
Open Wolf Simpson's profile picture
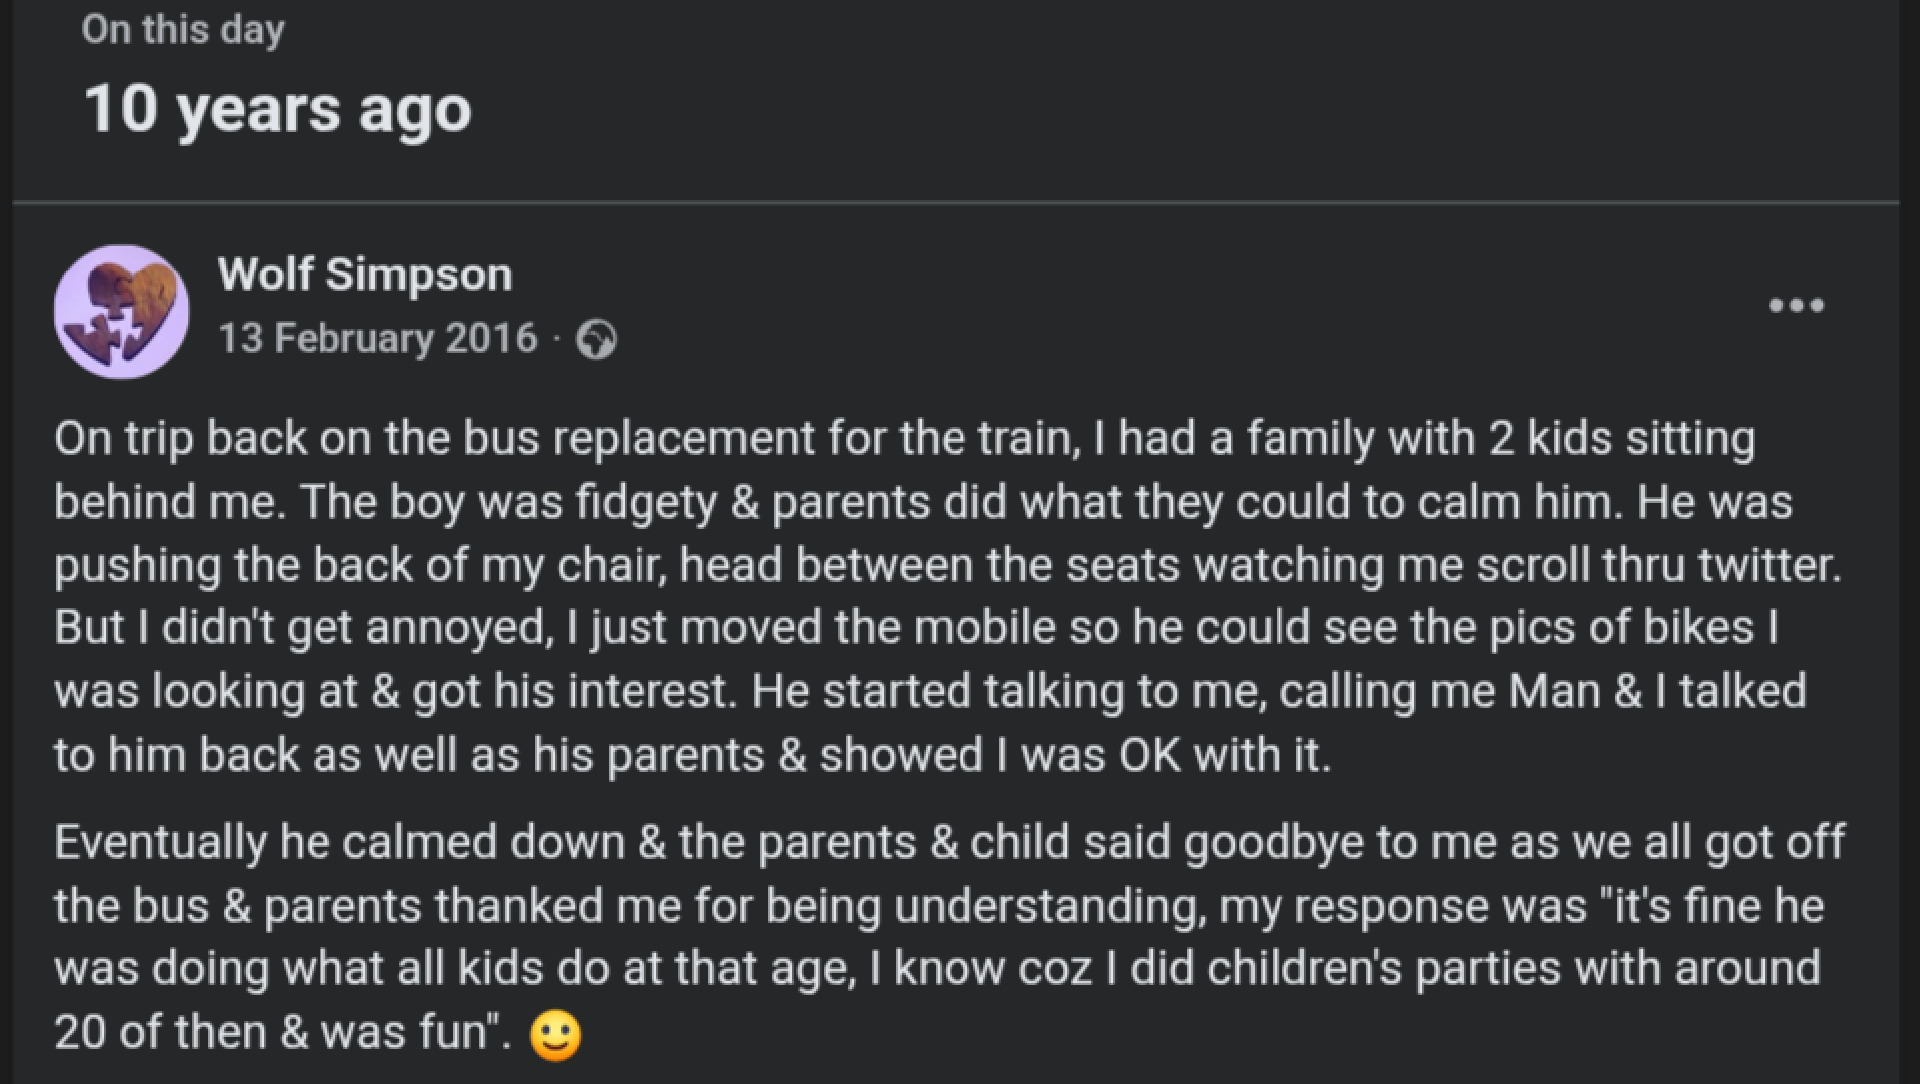click(121, 312)
